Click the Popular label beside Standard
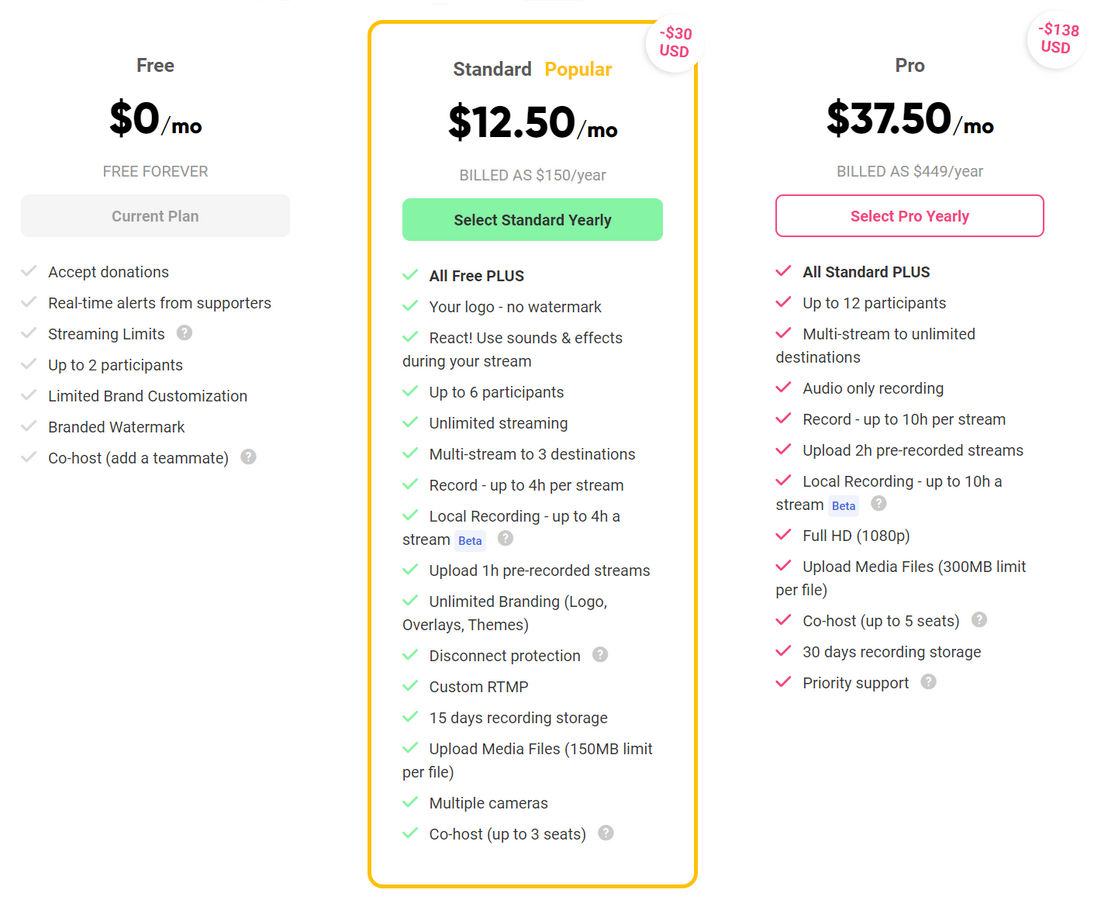Viewport: 1108px width, 906px height. 578,69
